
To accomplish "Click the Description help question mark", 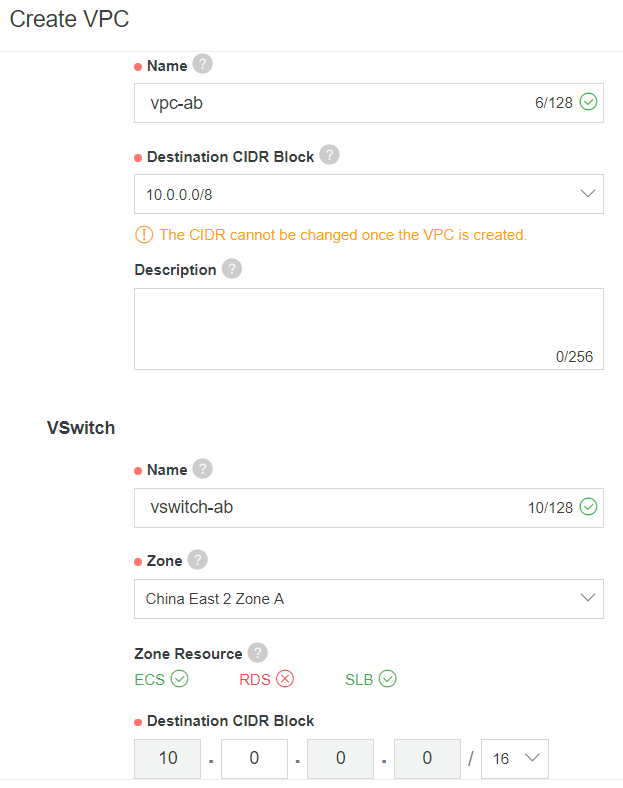I will (232, 268).
